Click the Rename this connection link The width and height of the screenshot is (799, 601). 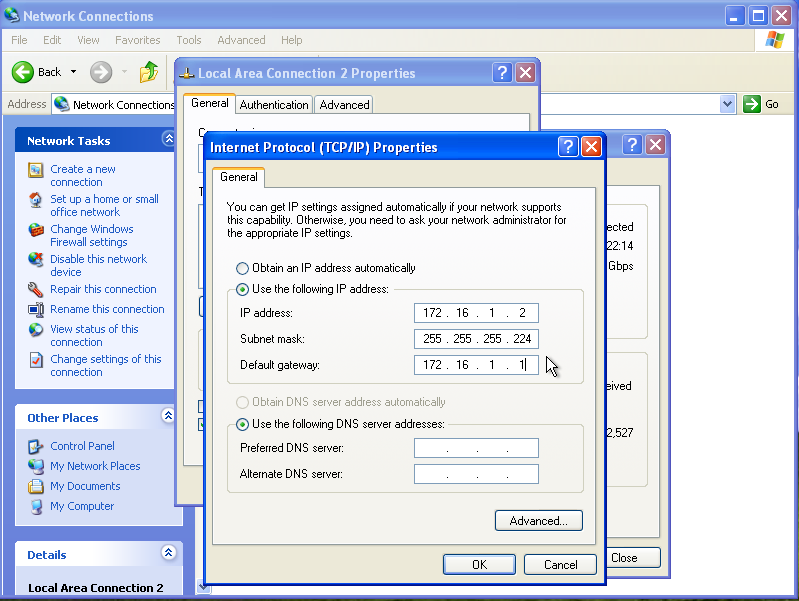107,309
